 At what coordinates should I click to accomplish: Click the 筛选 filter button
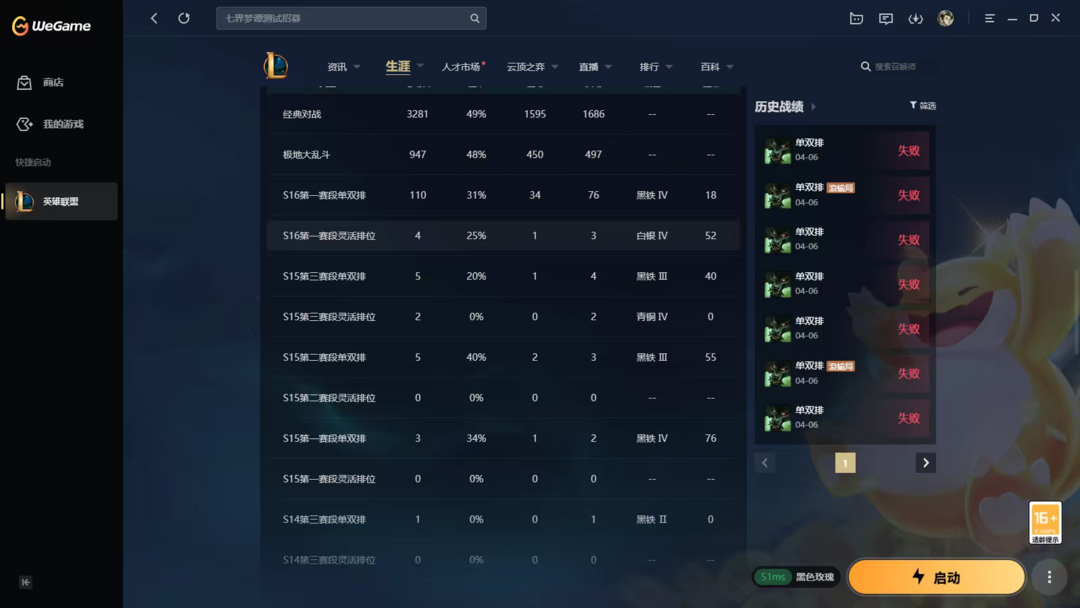922,106
